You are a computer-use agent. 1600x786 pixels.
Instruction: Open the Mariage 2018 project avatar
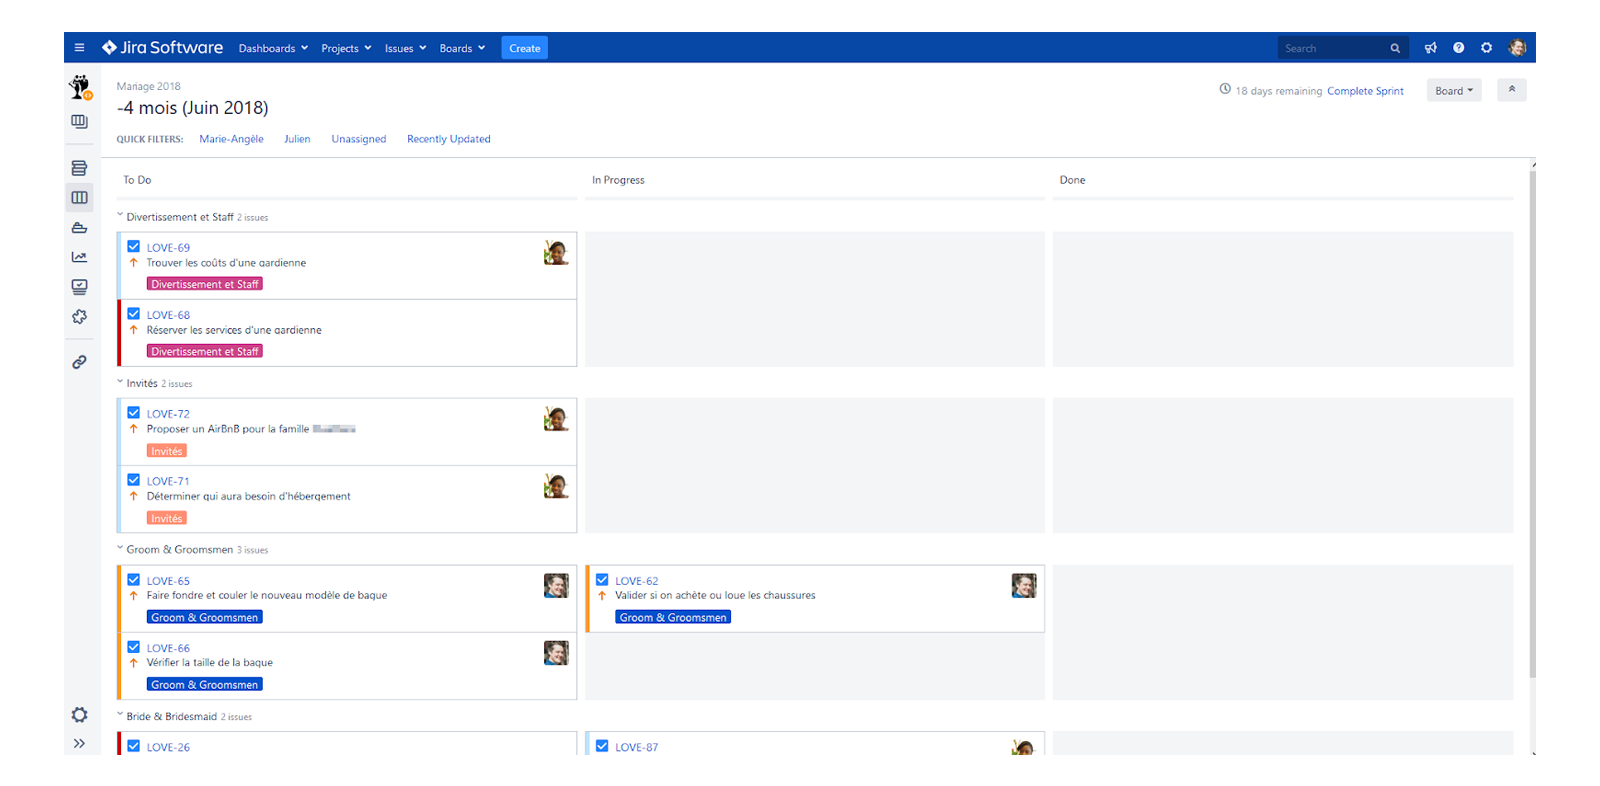pos(80,87)
